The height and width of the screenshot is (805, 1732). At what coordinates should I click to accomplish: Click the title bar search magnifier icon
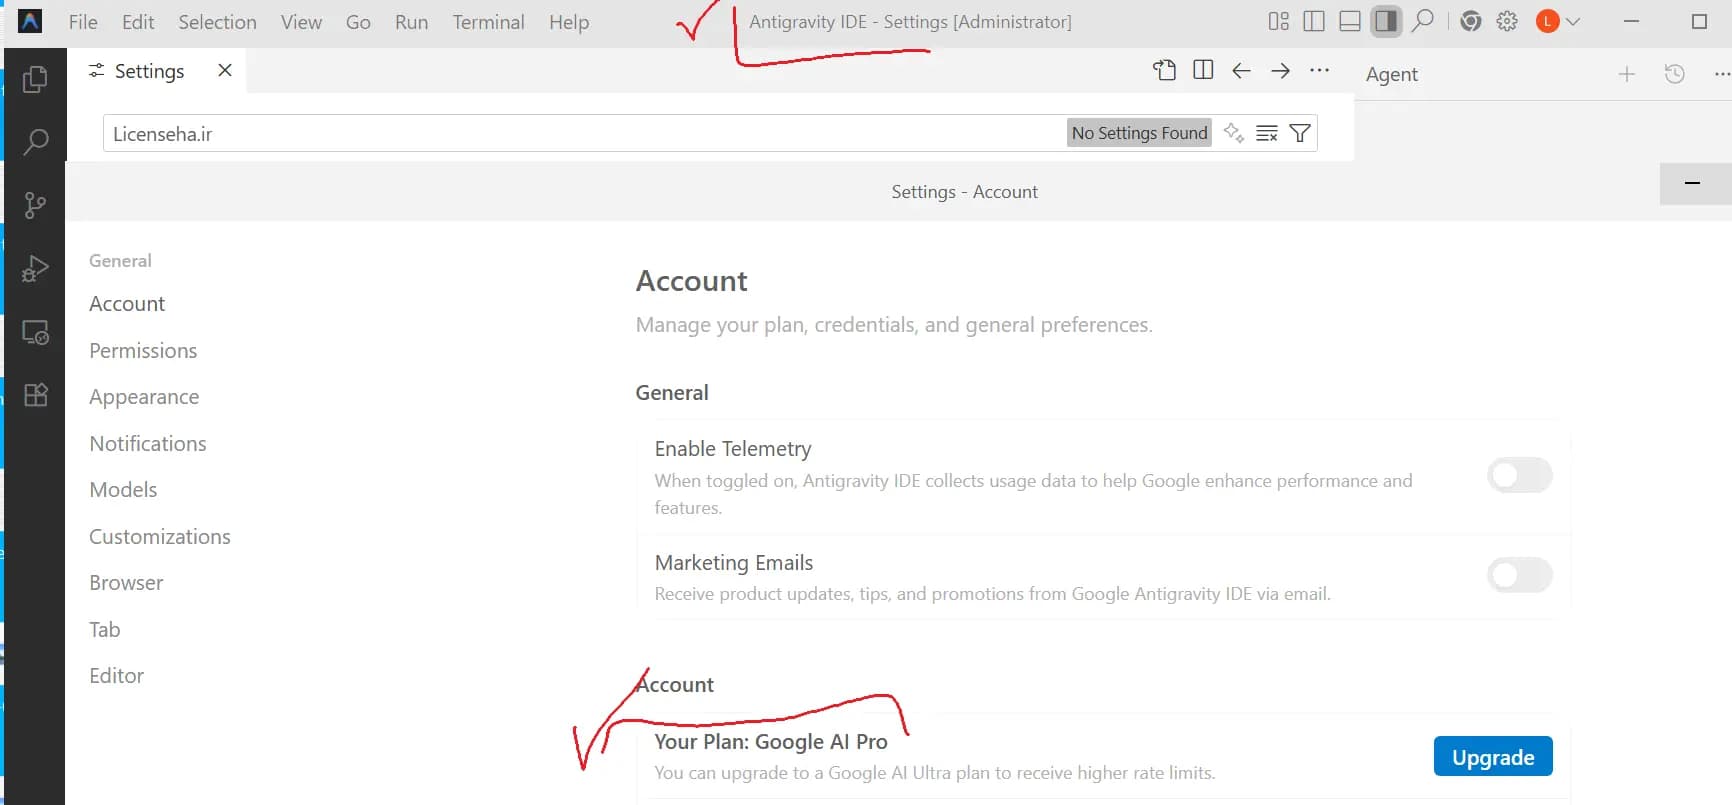[1422, 21]
